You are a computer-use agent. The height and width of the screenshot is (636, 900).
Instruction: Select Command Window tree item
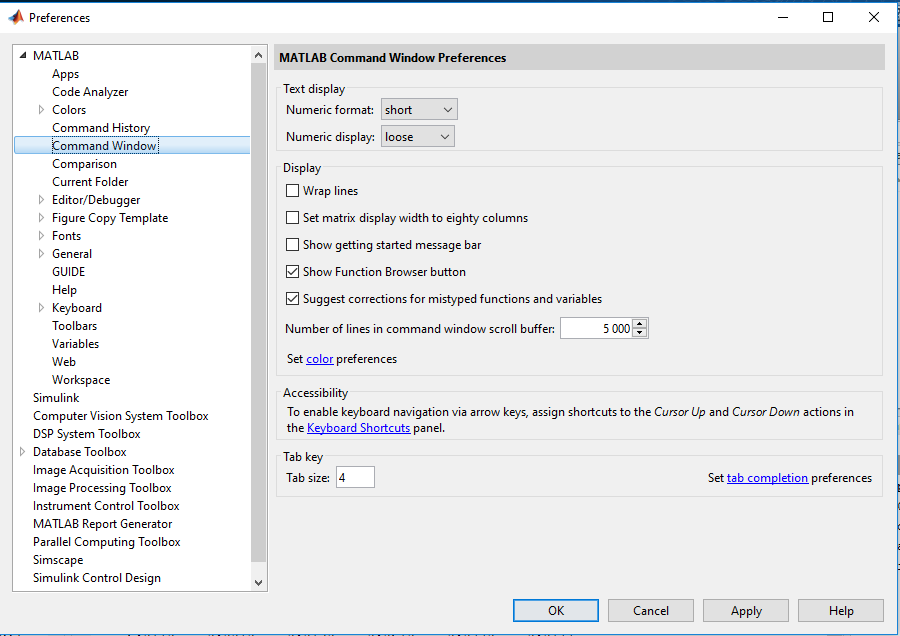click(104, 146)
